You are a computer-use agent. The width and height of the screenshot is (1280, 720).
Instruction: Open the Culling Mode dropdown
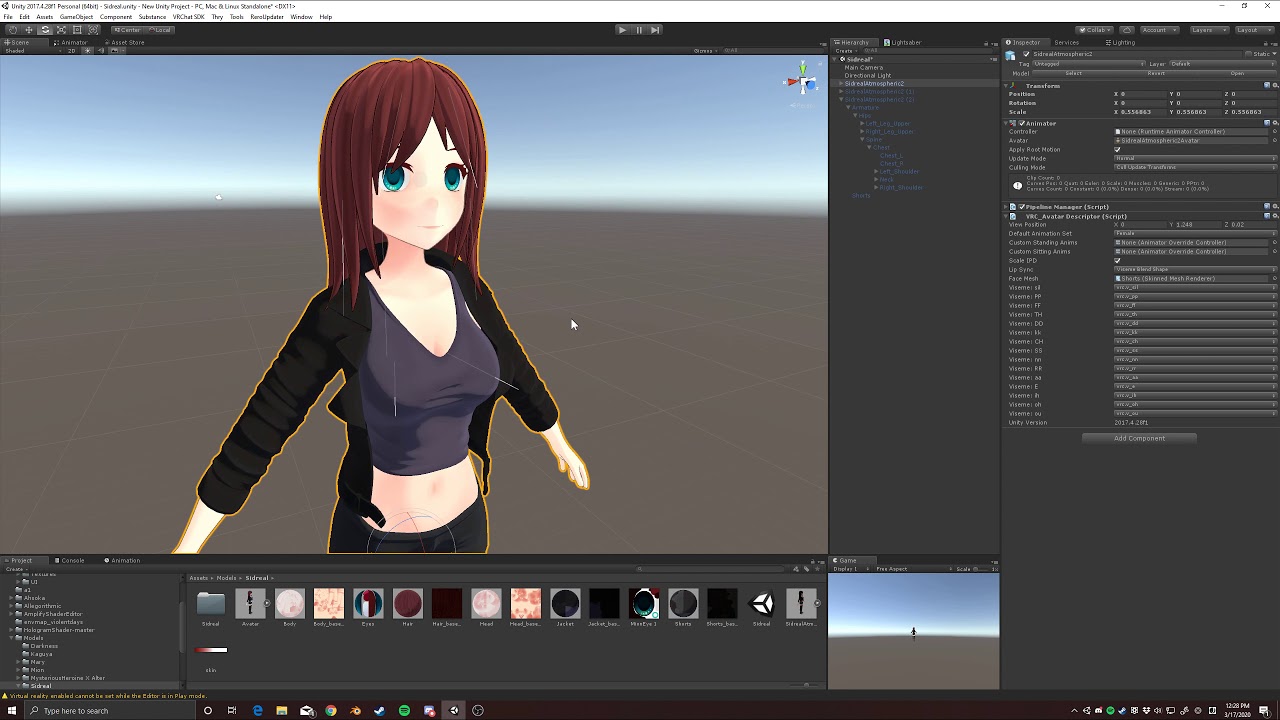(1195, 168)
